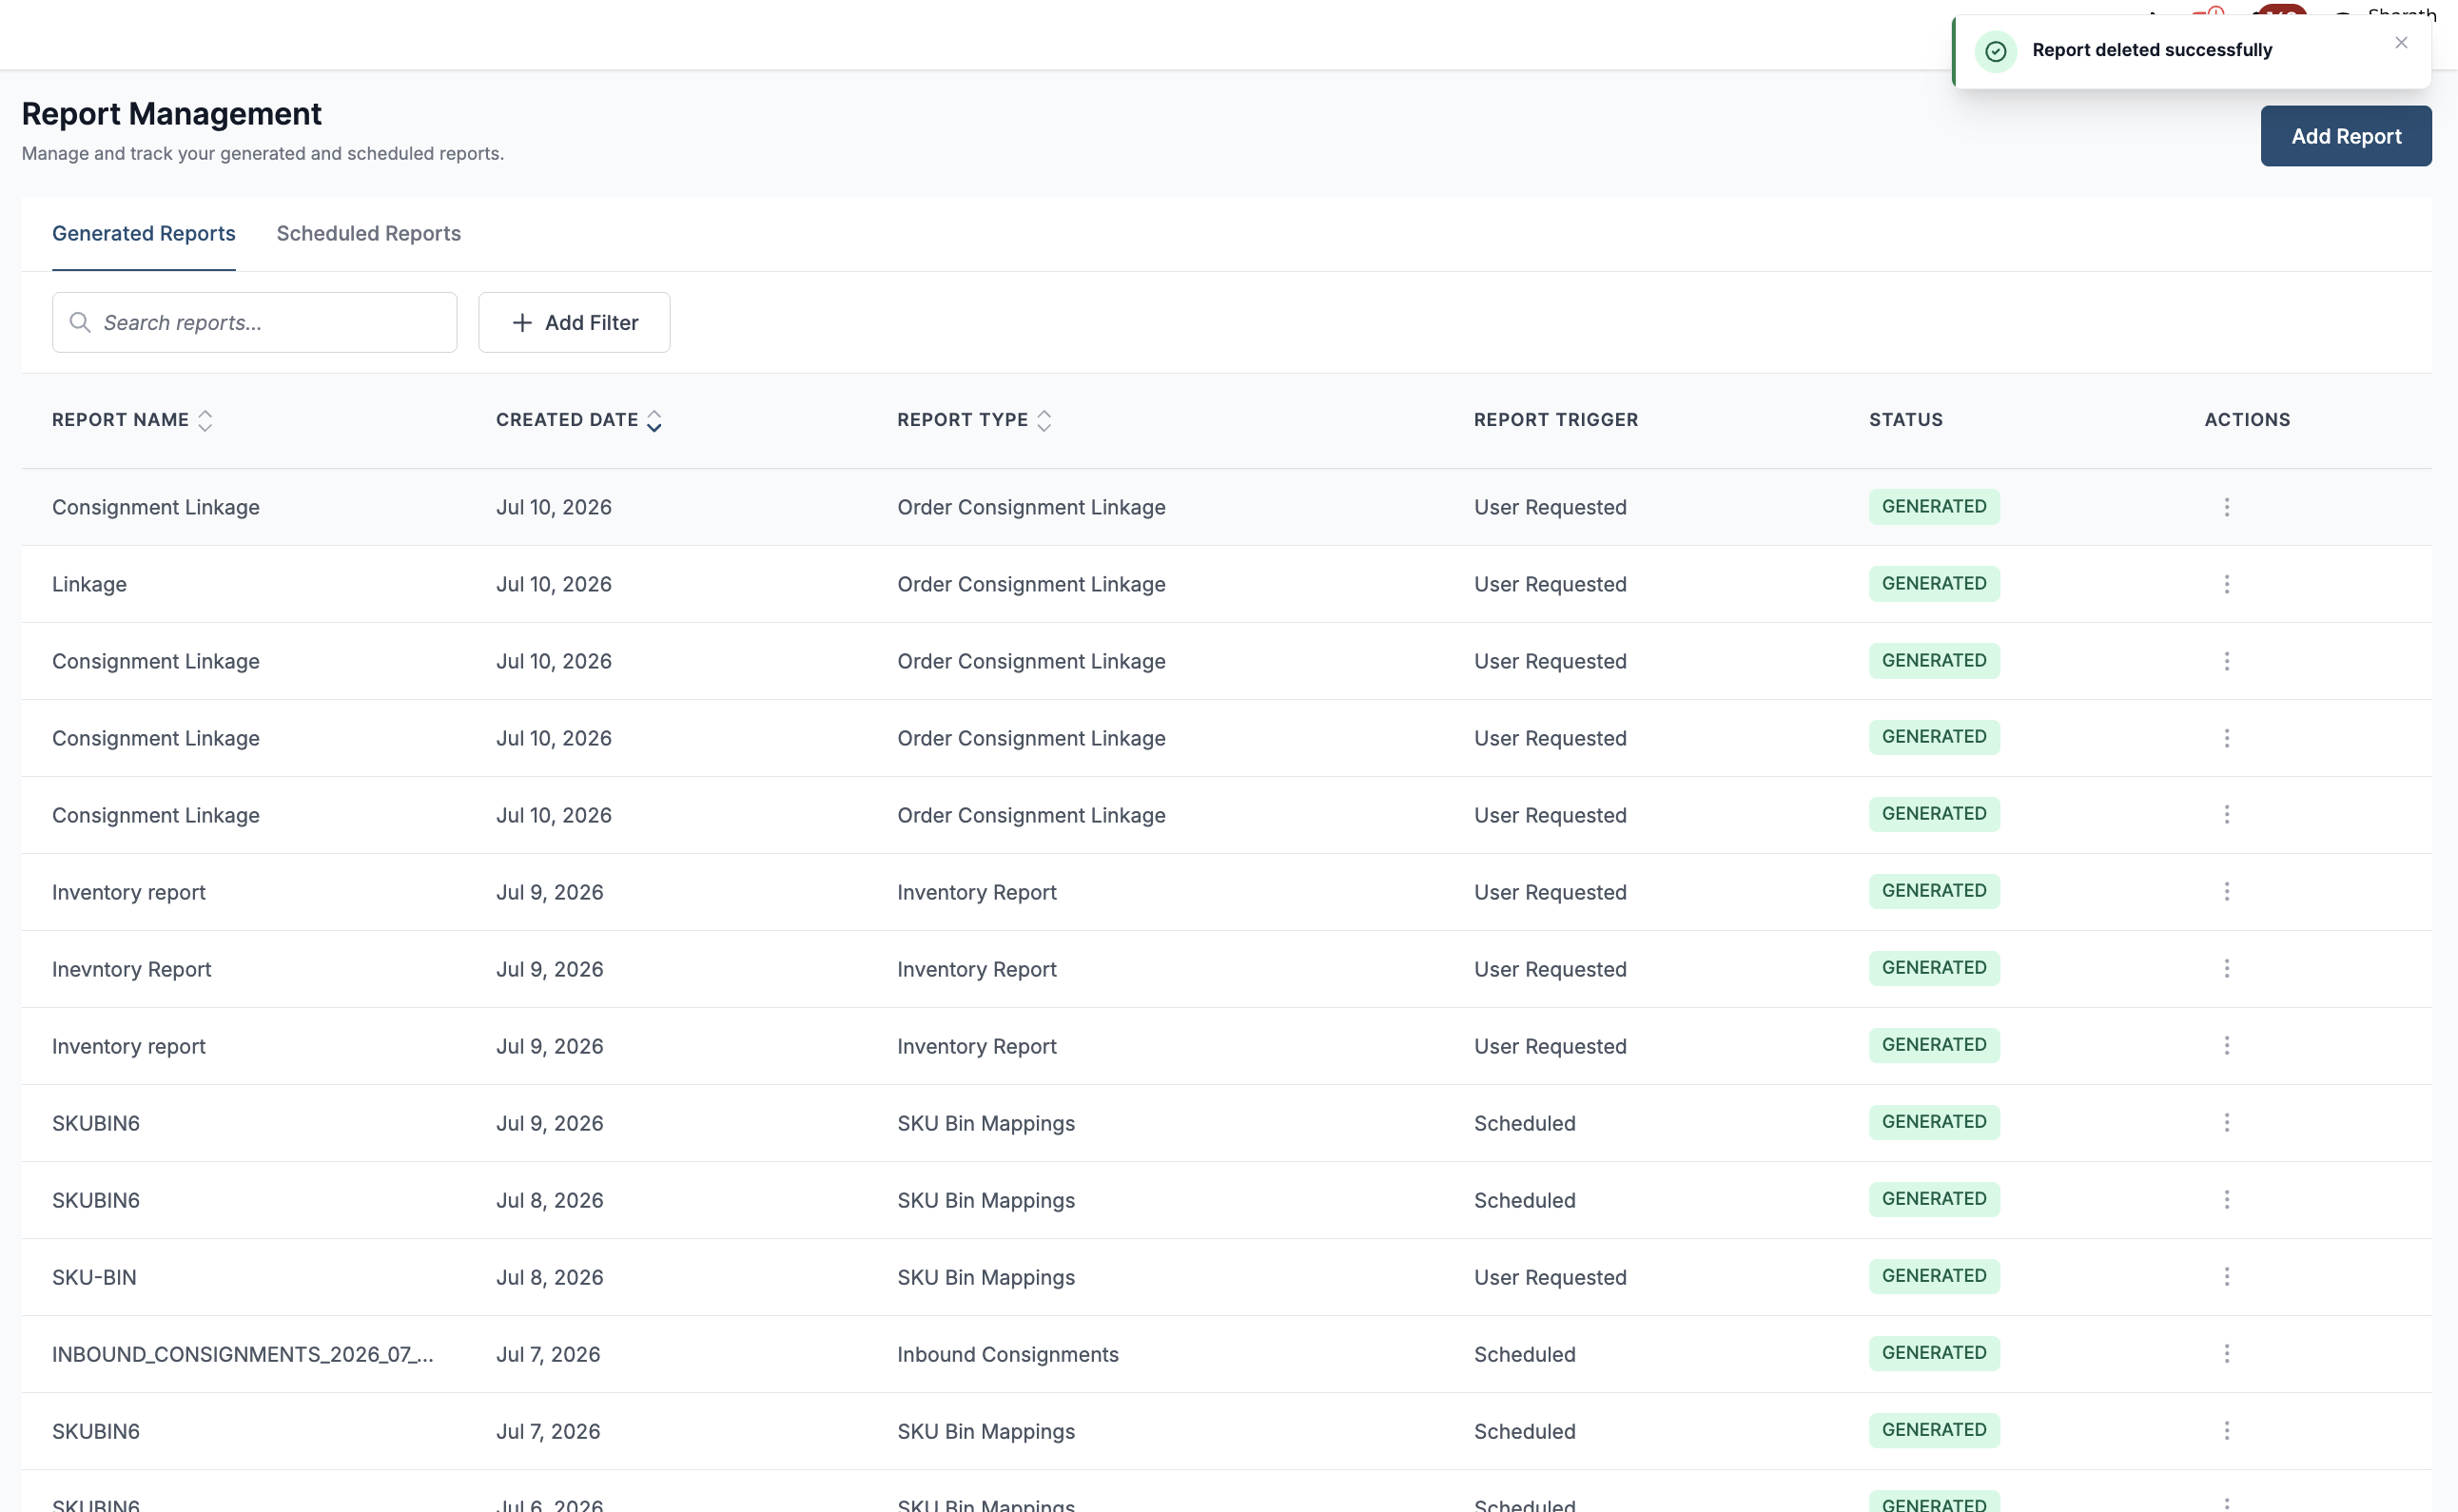Open actions menu for SKUBIN6 Jul 9 row
The image size is (2458, 1512).
(2226, 1123)
